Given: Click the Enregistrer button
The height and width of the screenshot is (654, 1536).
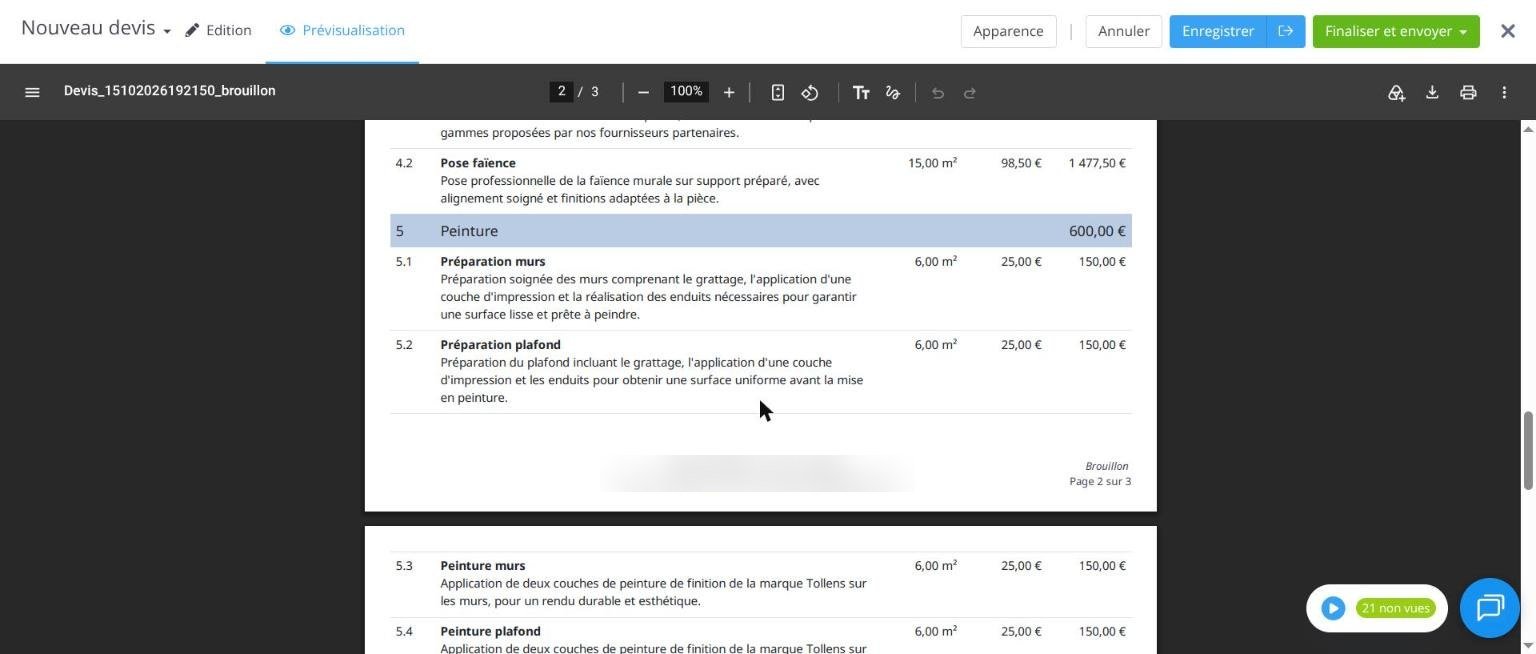Looking at the screenshot, I should [1218, 31].
